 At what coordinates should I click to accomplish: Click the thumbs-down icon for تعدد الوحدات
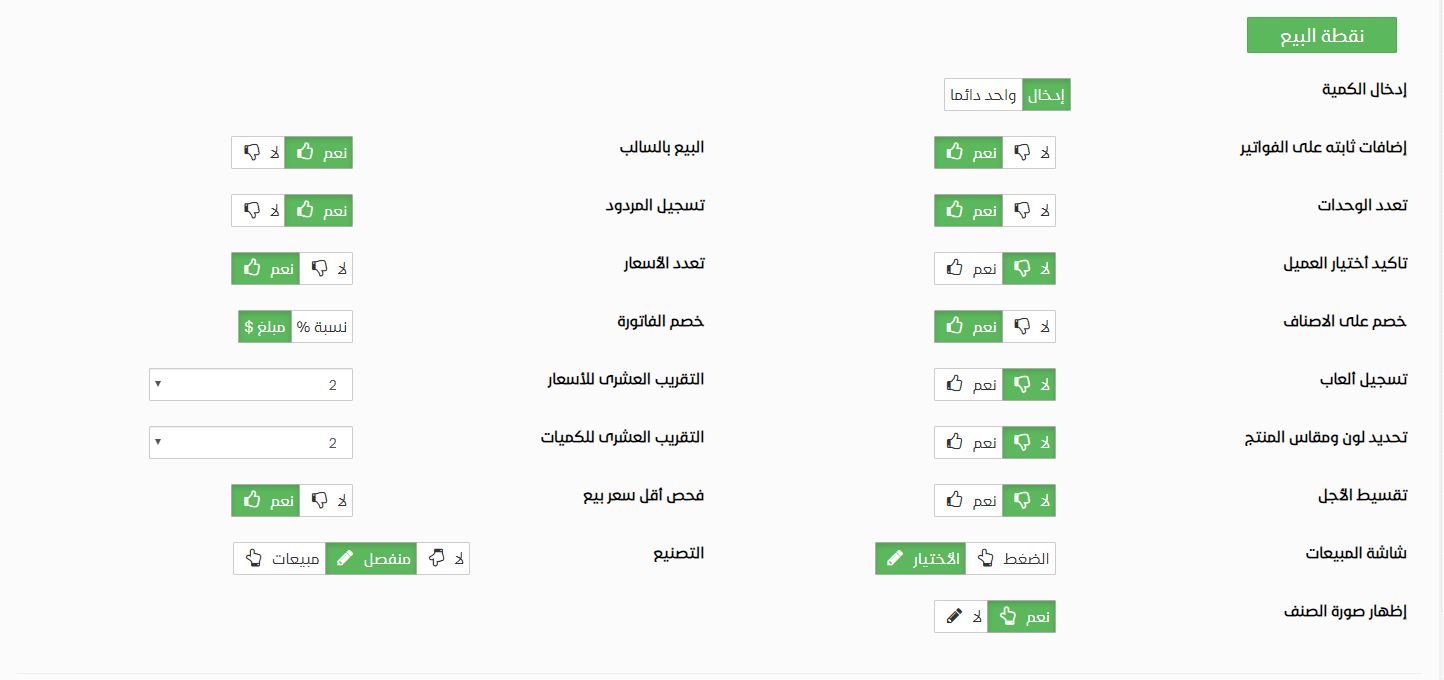point(1022,211)
